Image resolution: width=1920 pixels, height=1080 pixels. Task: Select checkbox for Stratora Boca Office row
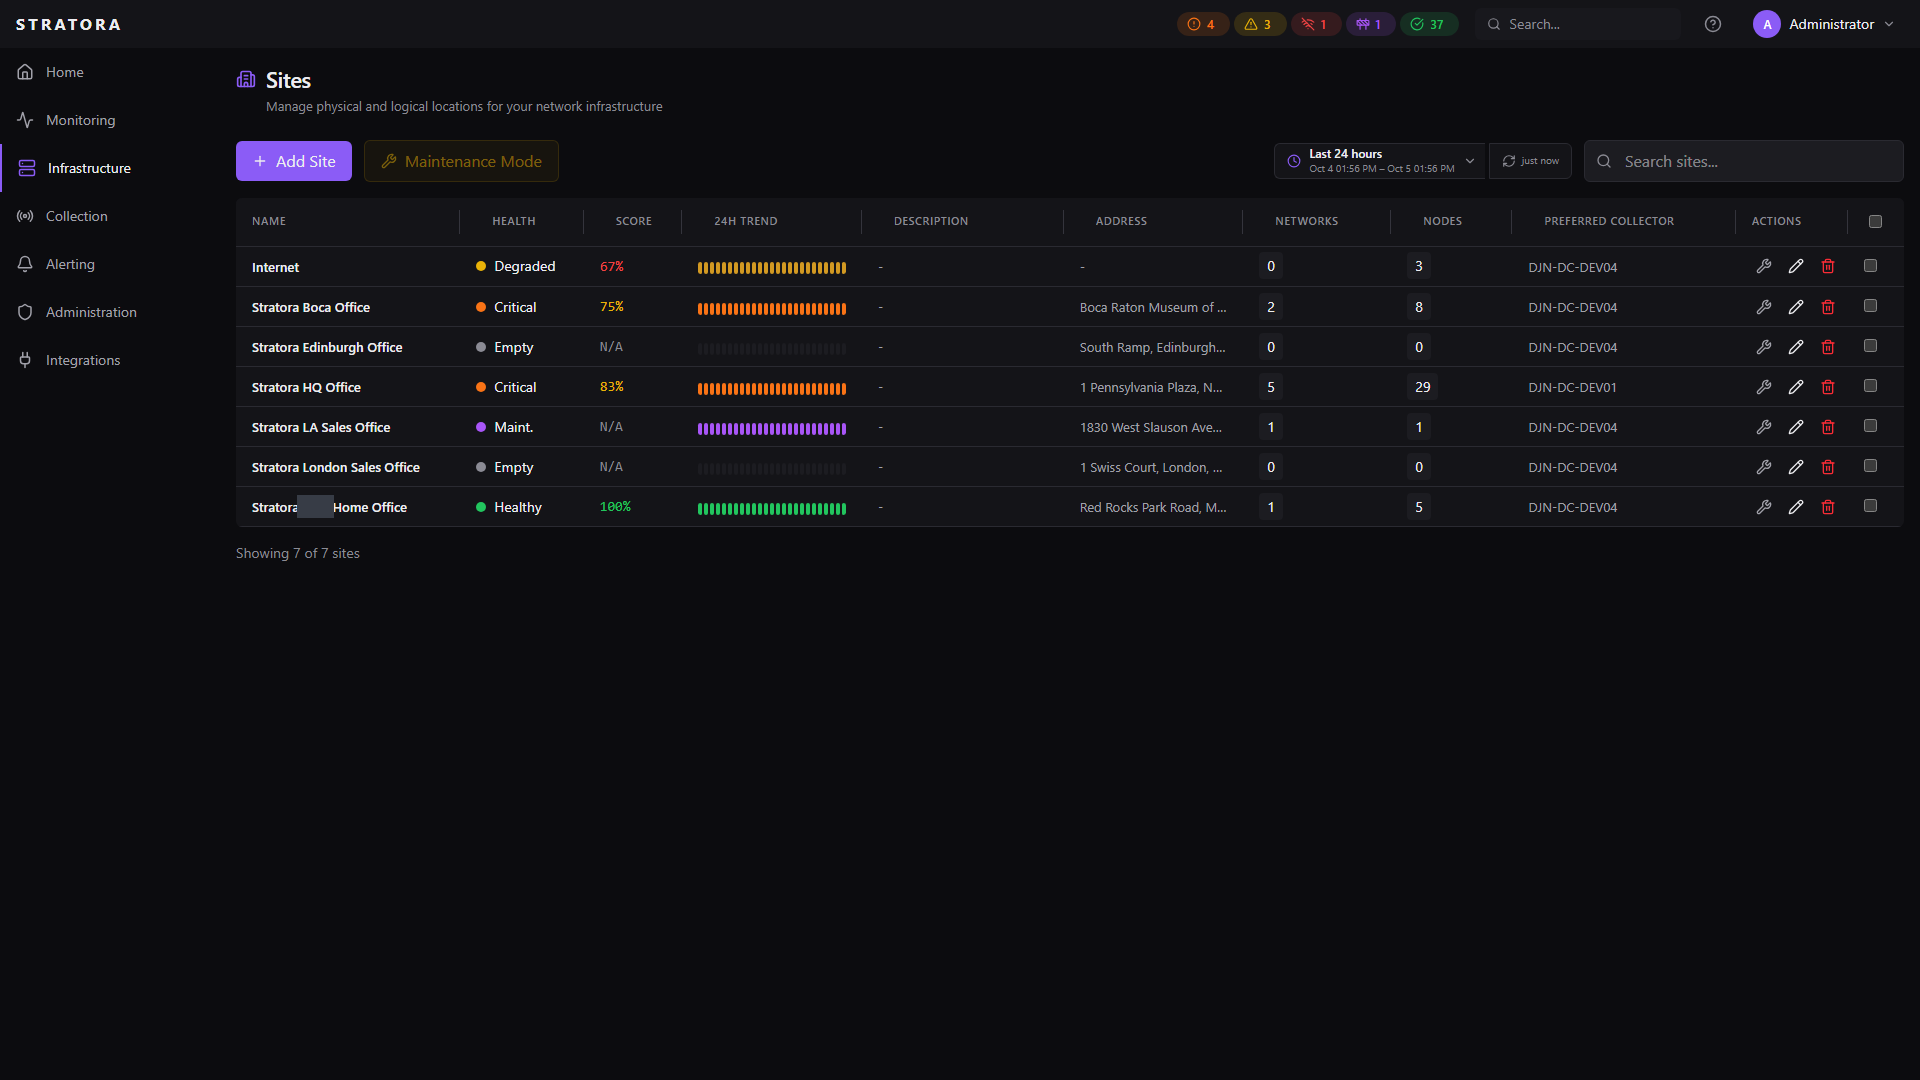point(1870,306)
